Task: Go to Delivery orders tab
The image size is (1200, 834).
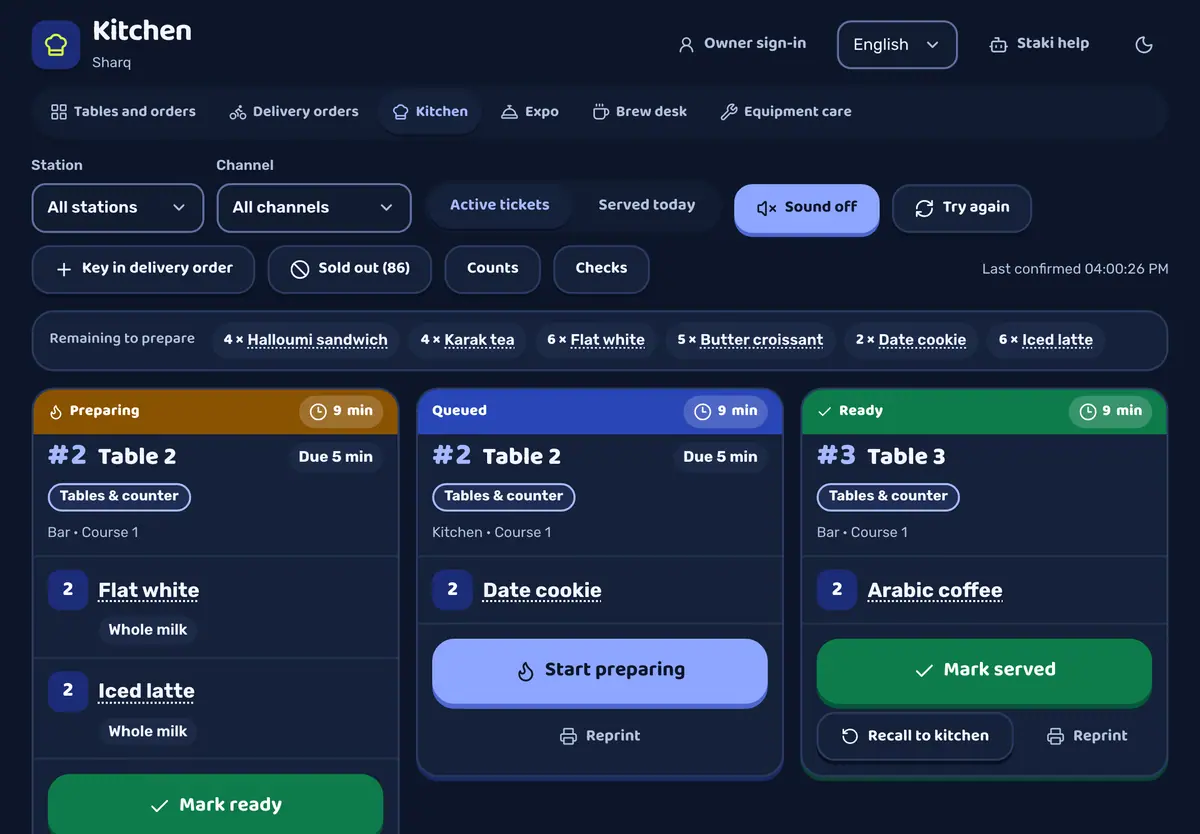Action: click(x=294, y=112)
